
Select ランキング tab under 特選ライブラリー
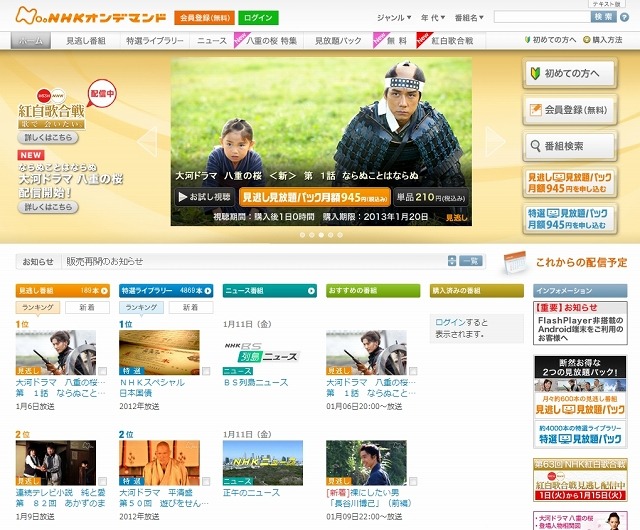141,307
